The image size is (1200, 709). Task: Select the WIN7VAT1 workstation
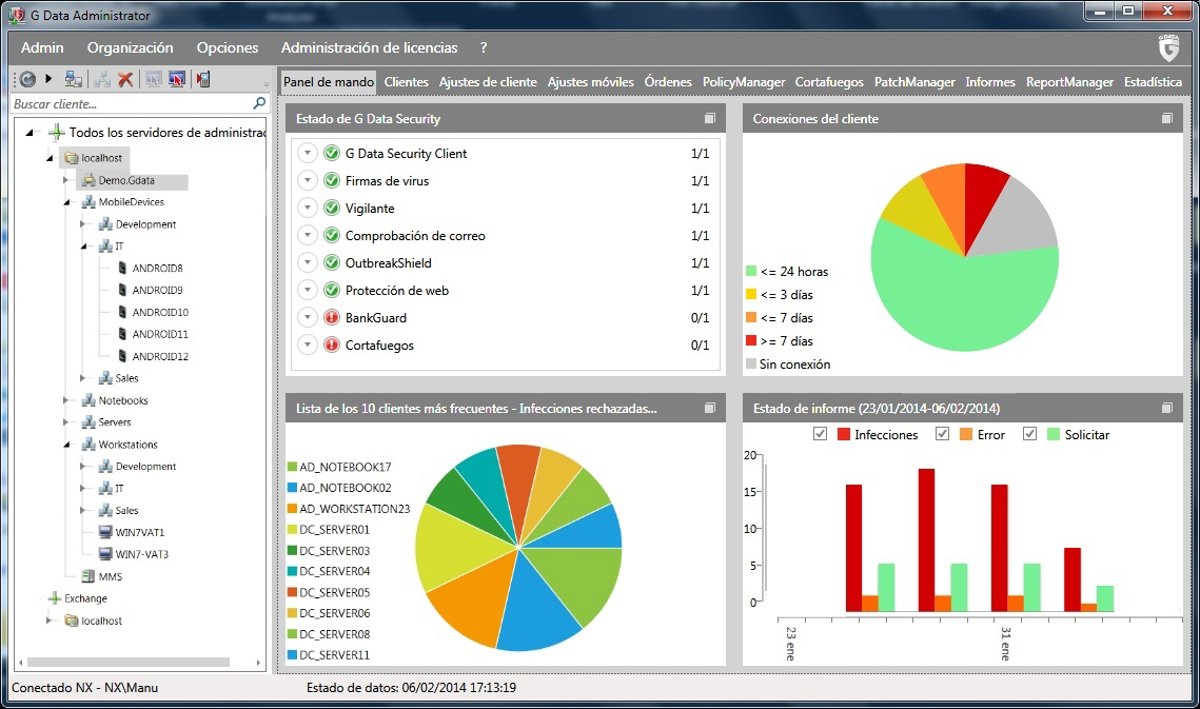click(x=139, y=532)
